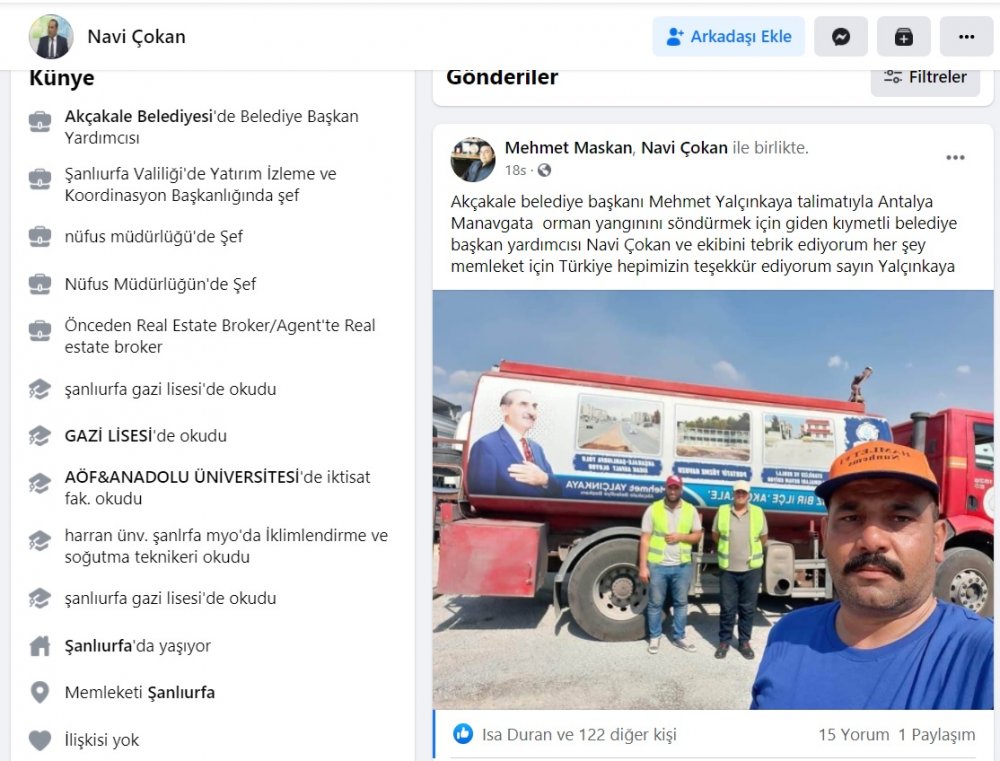Open the AÖF&ANADOLU ÜNİVERSİTESİ link
The image size is (1000, 761).
[x=182, y=477]
